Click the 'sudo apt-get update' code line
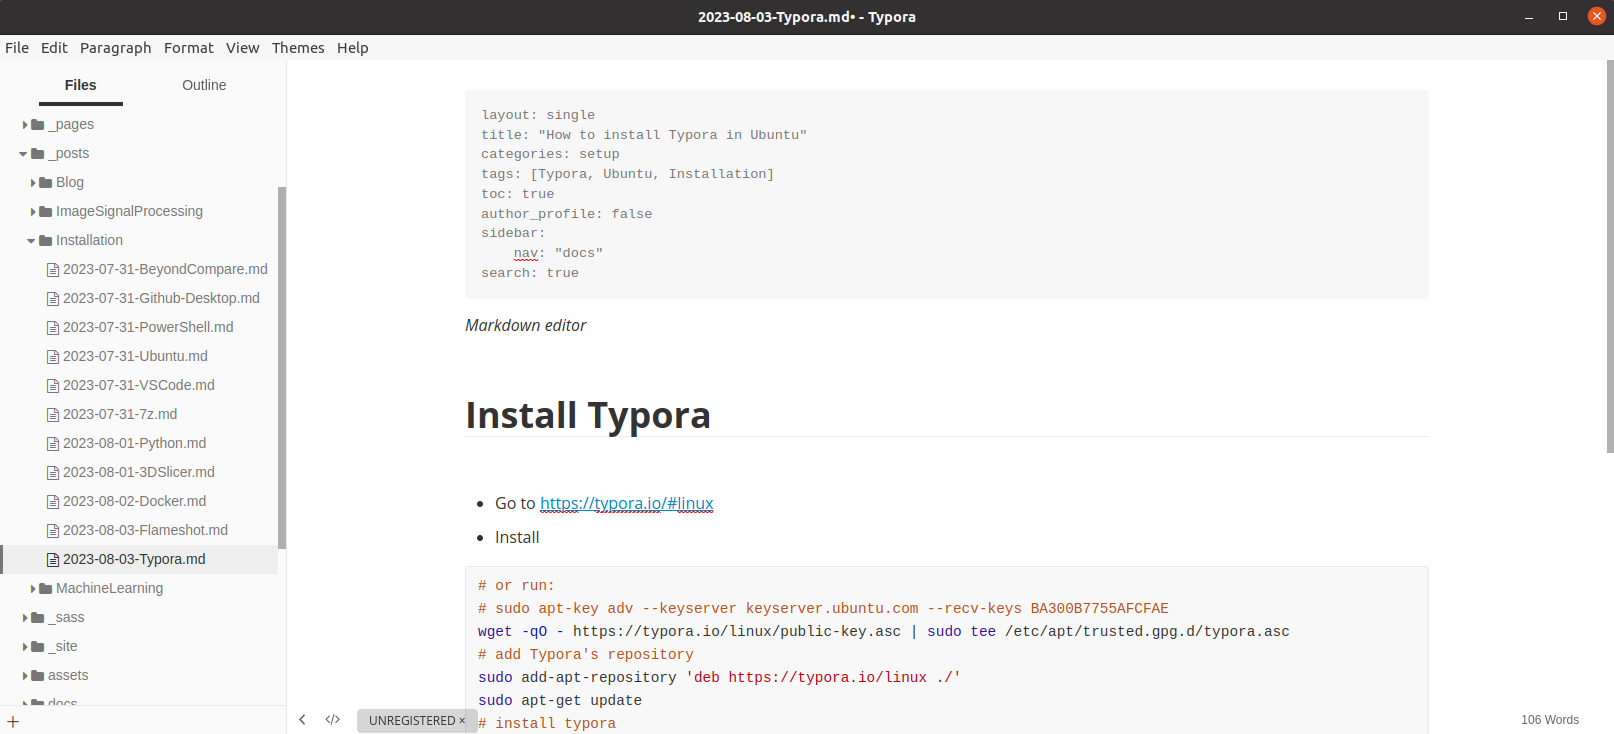The width and height of the screenshot is (1614, 734). coord(560,700)
